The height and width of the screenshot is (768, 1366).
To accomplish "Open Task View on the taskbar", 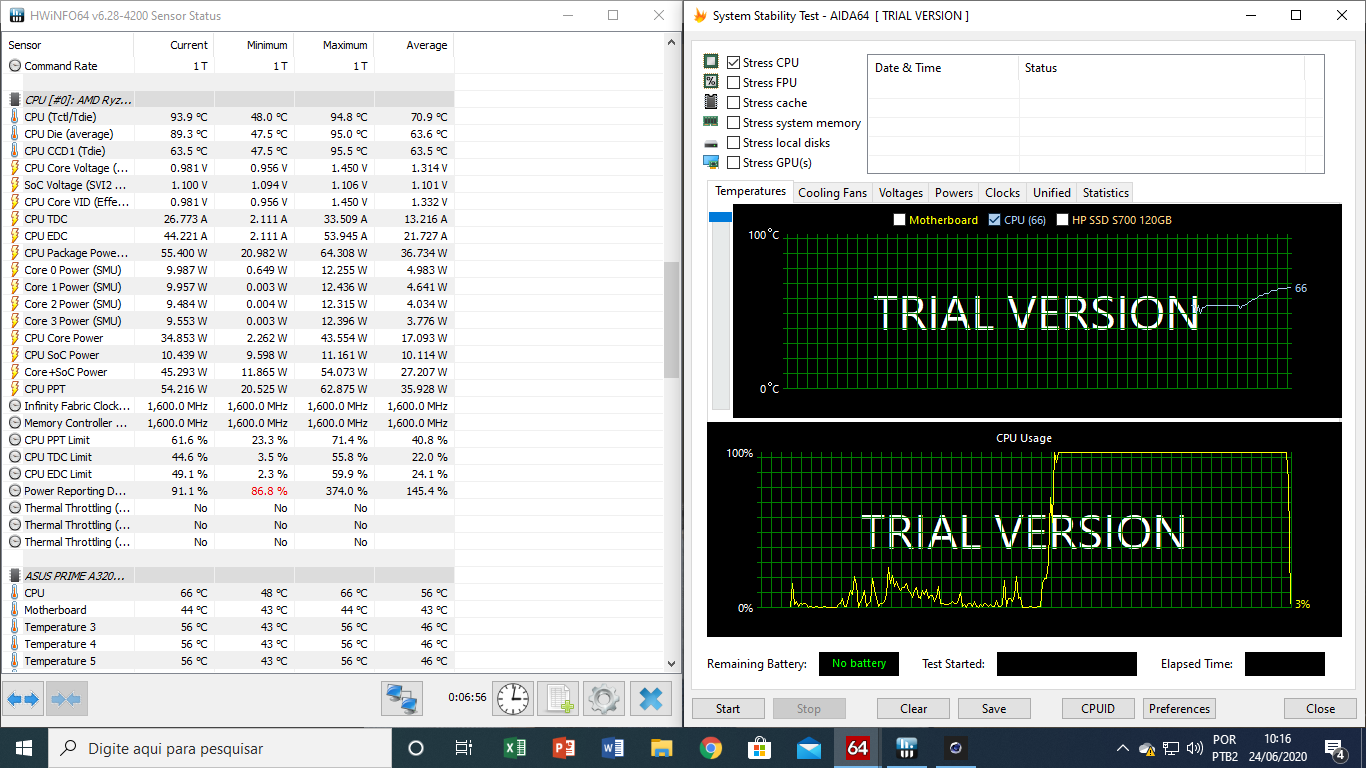I will tap(464, 748).
